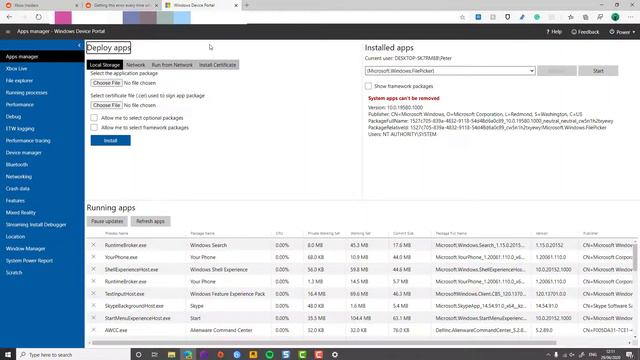Kill TextInputHost.exe with X icon
This screenshot has height=360, width=640.
point(93,293)
